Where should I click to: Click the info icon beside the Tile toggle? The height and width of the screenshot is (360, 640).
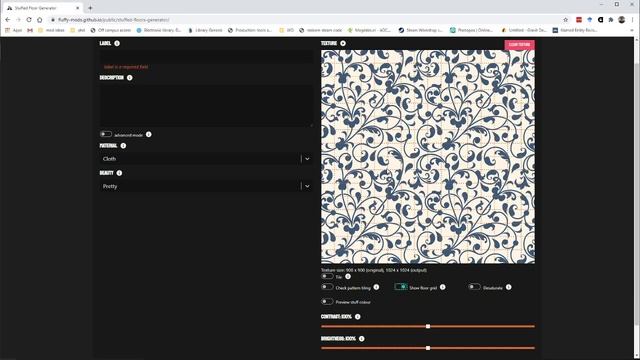[x=348, y=276]
